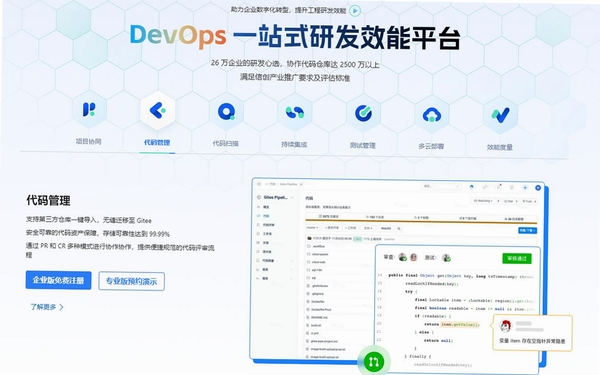Viewport: 600px width, 375px height.
Task: Click the green 审核通过 button in the mockup
Action: [517, 259]
